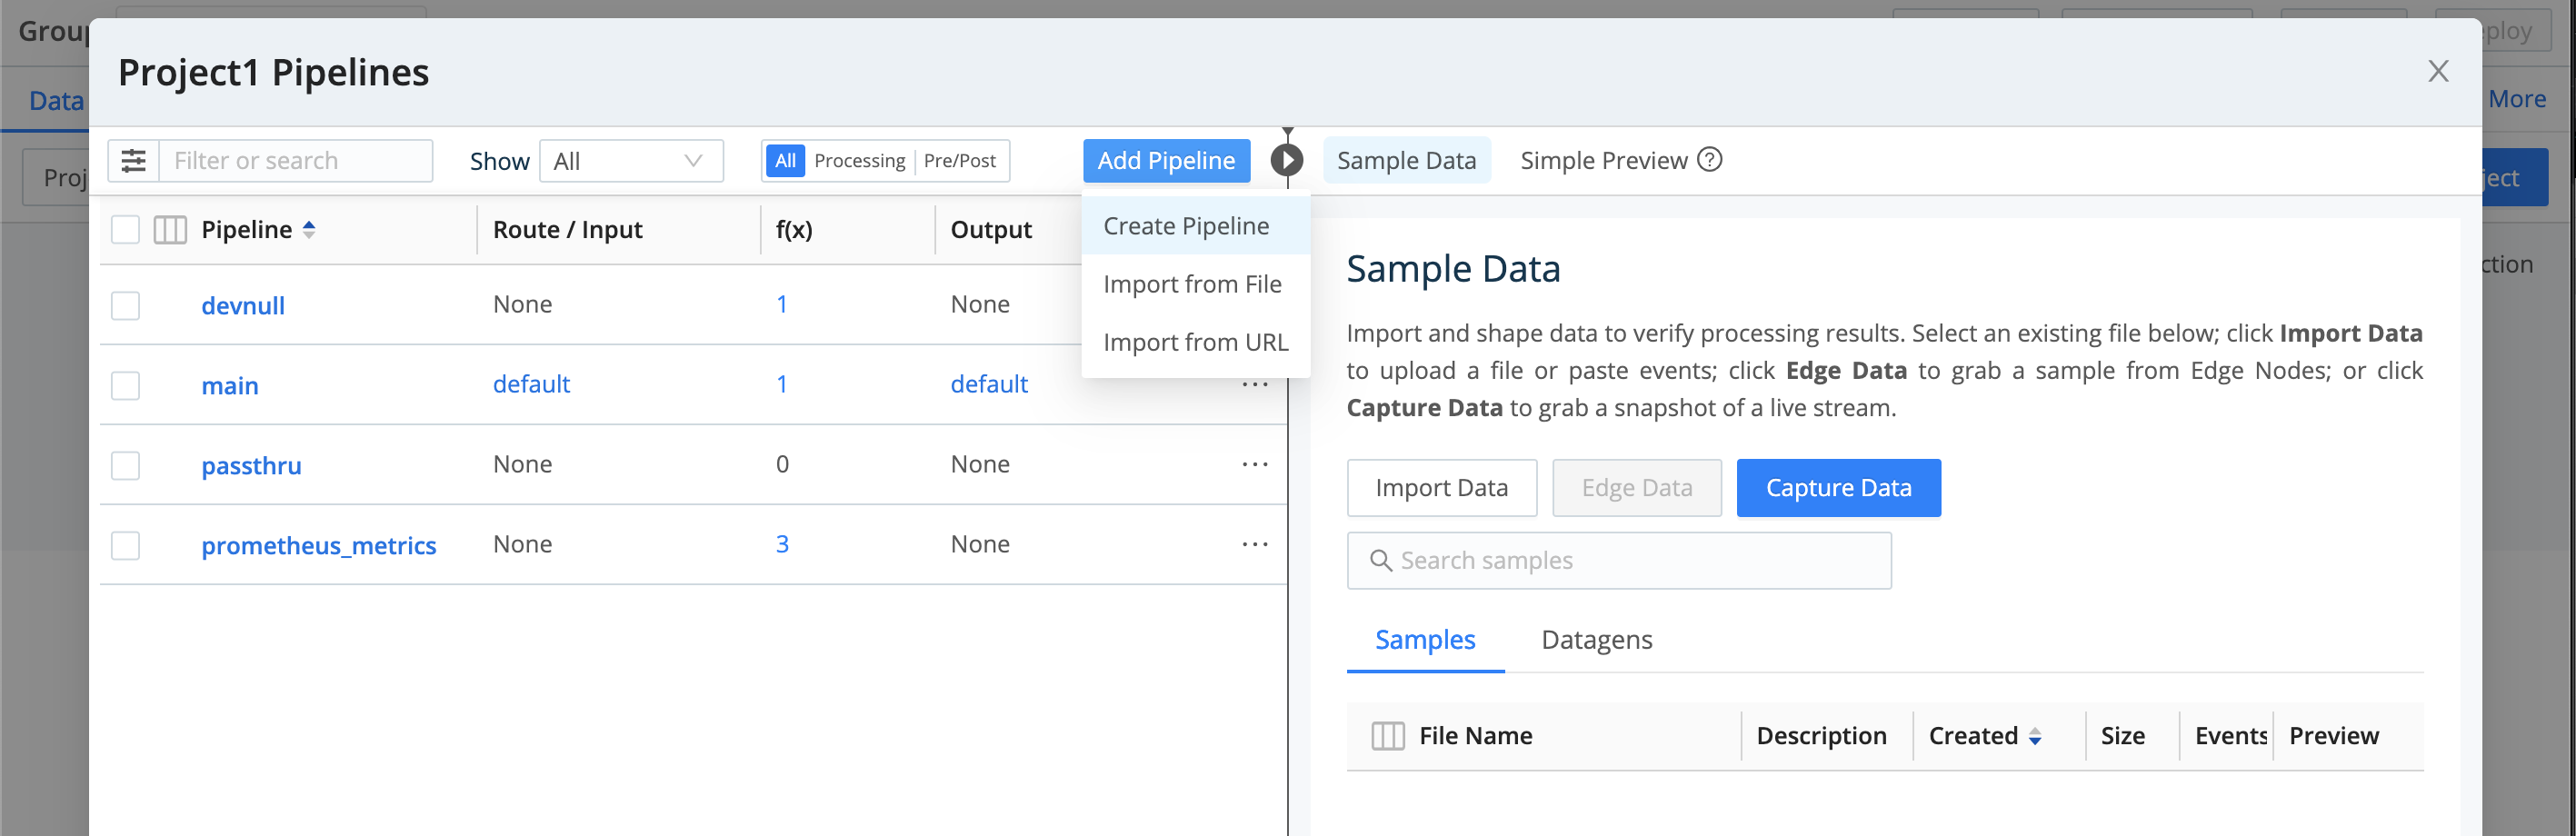Open the options ellipsis for prometheus_metrics
Viewport: 2576px width, 836px height.
1254,545
